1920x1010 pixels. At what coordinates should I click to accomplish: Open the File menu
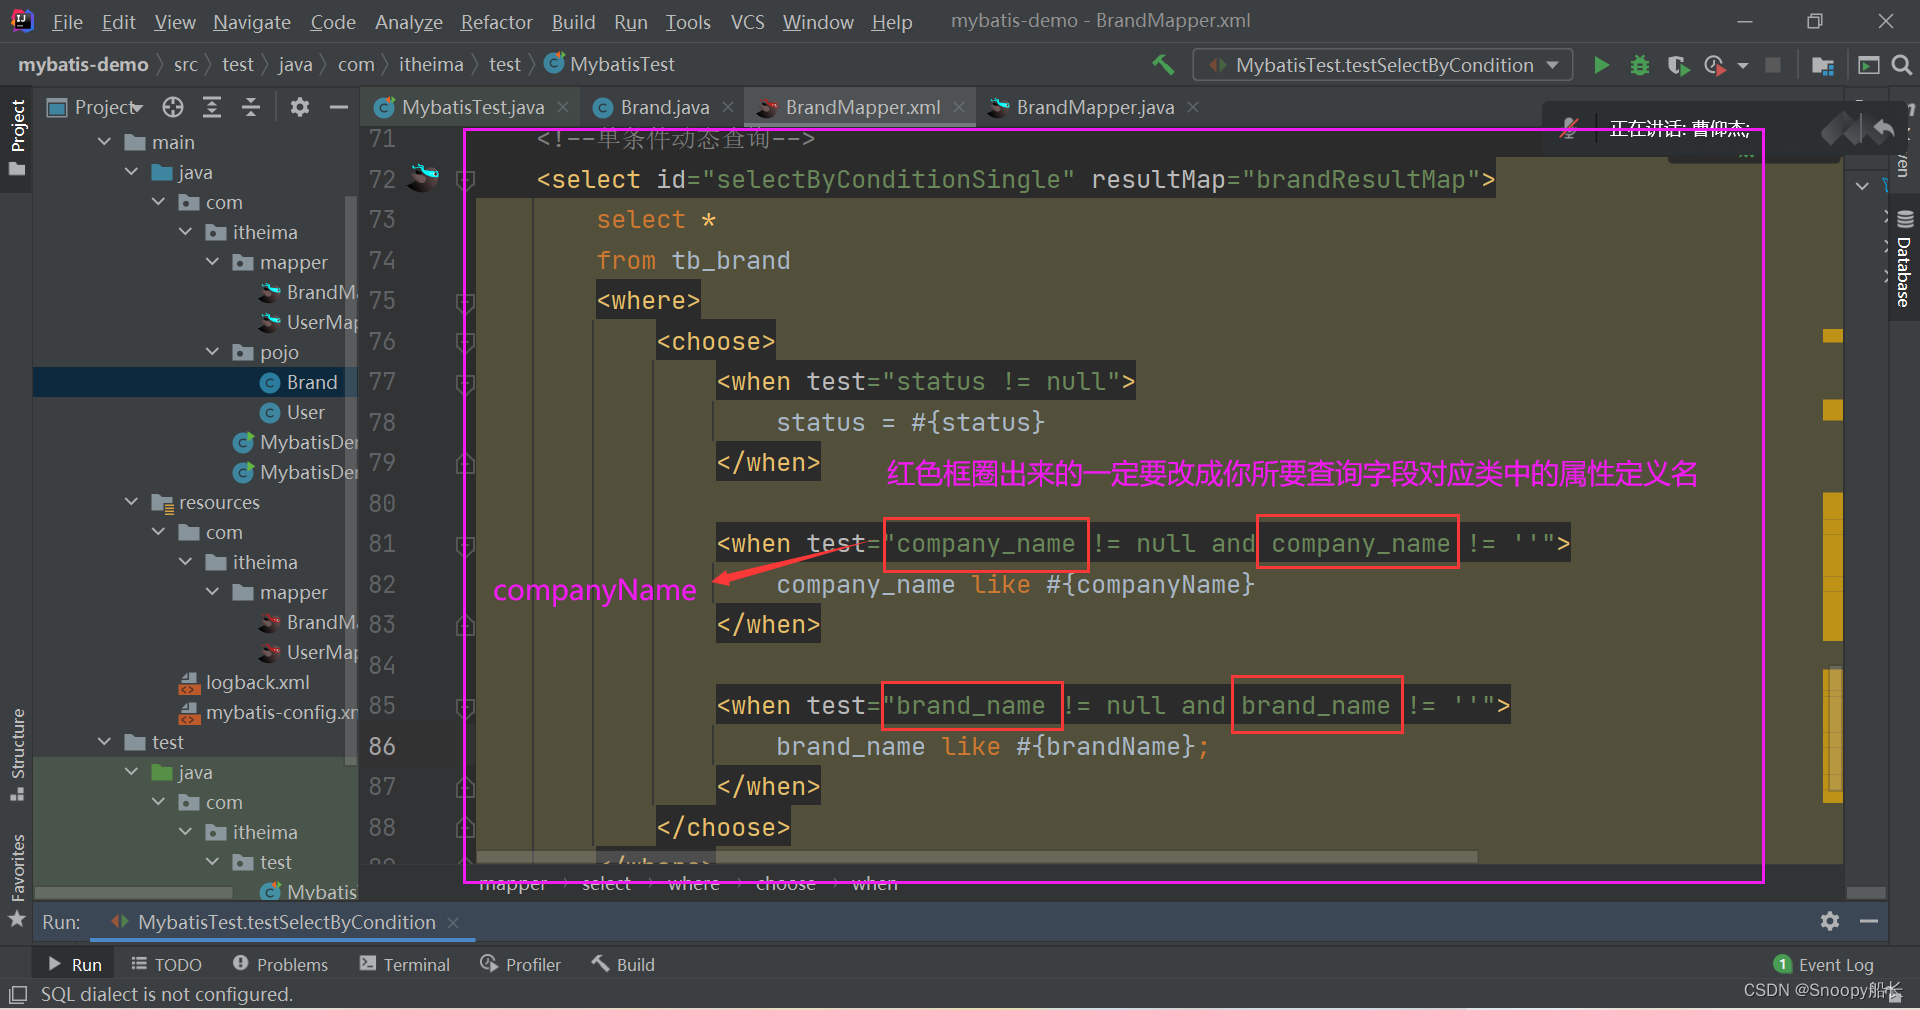coord(67,21)
